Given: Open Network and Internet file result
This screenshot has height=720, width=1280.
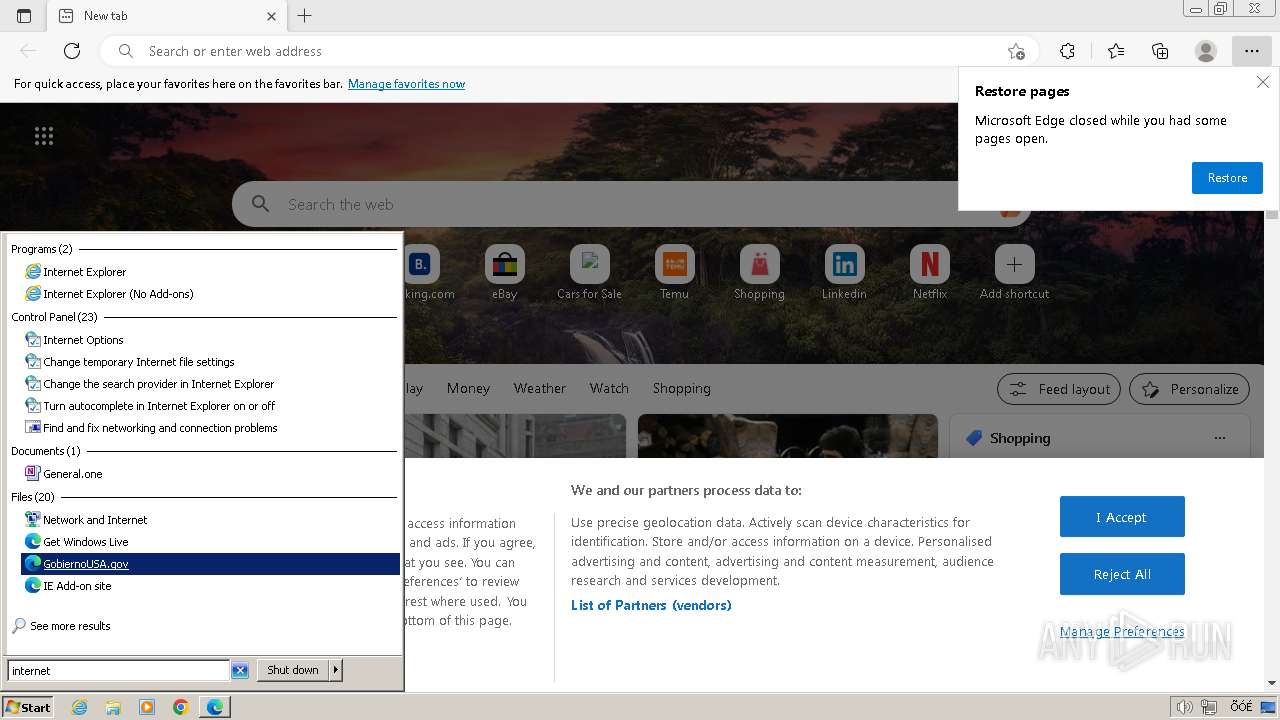Looking at the screenshot, I should (210, 520).
